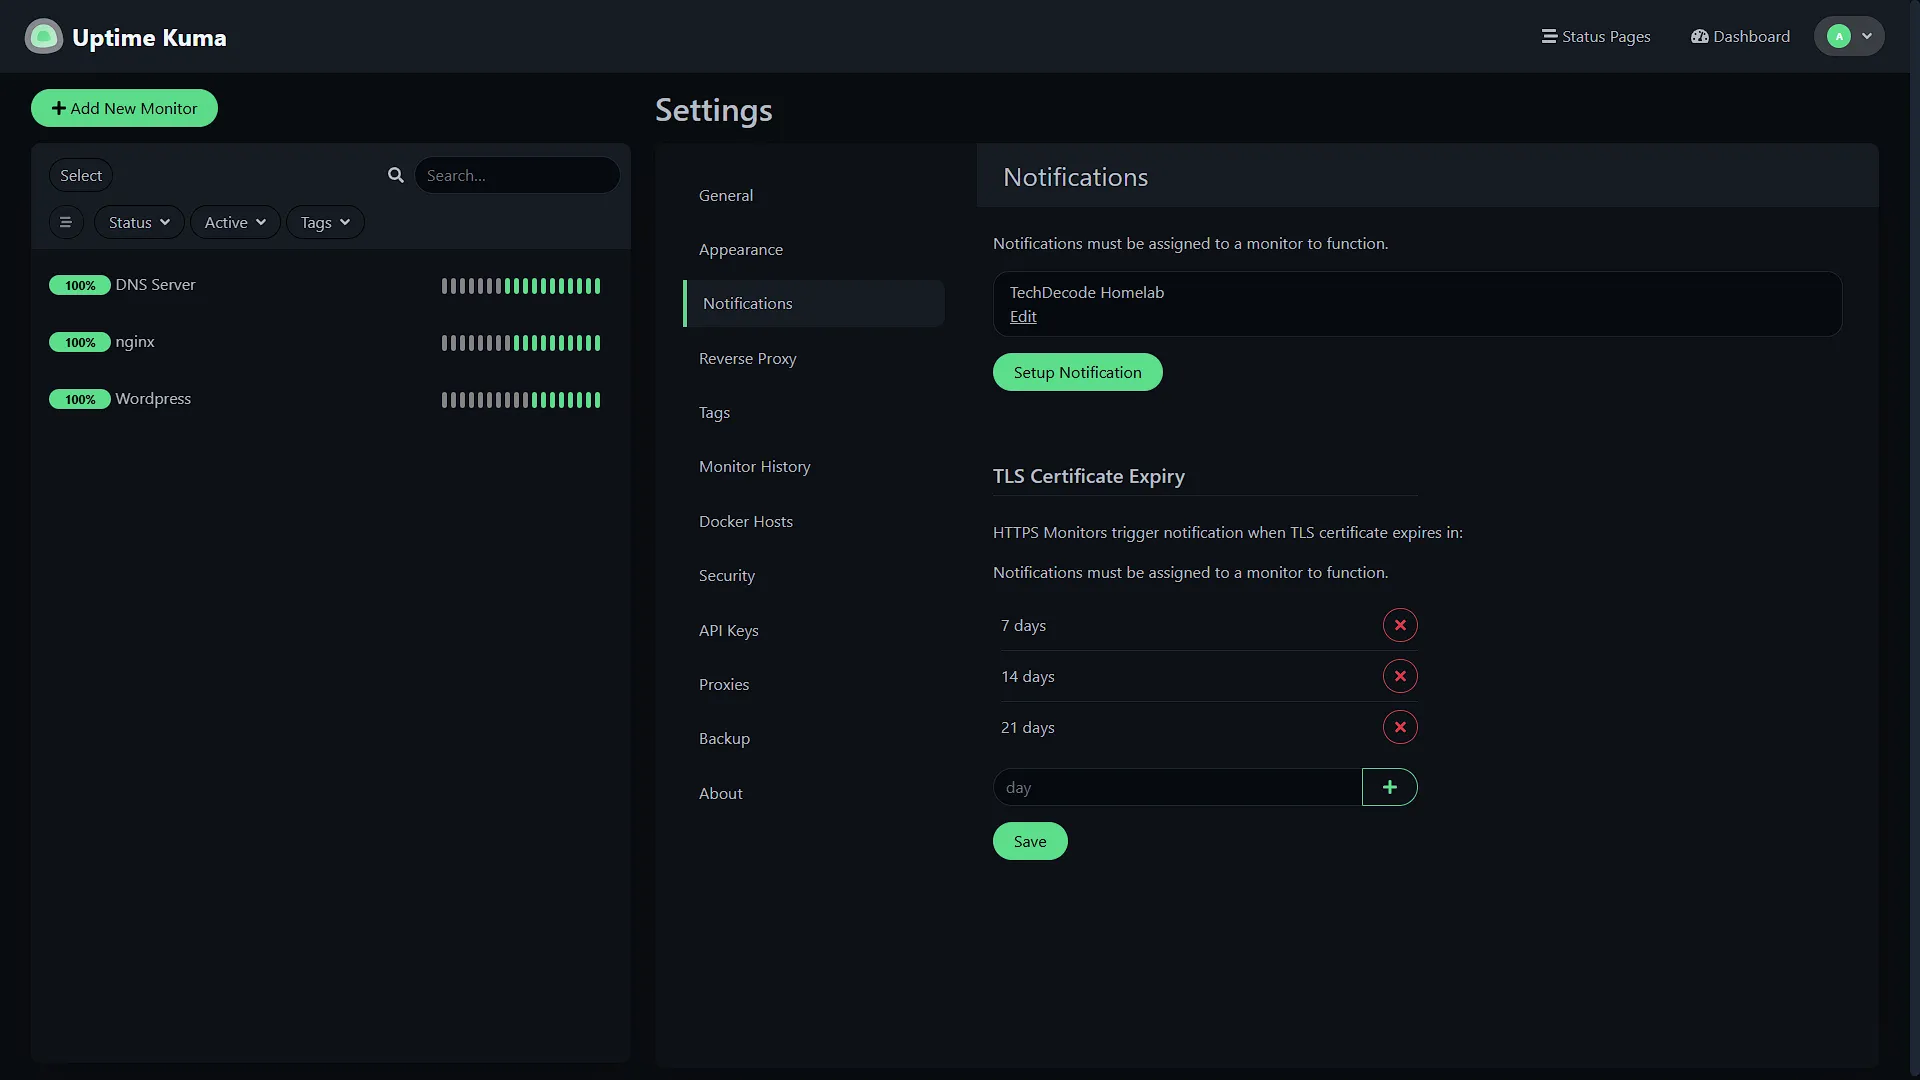
Task: Open the nginx monitor
Action: (x=330, y=342)
